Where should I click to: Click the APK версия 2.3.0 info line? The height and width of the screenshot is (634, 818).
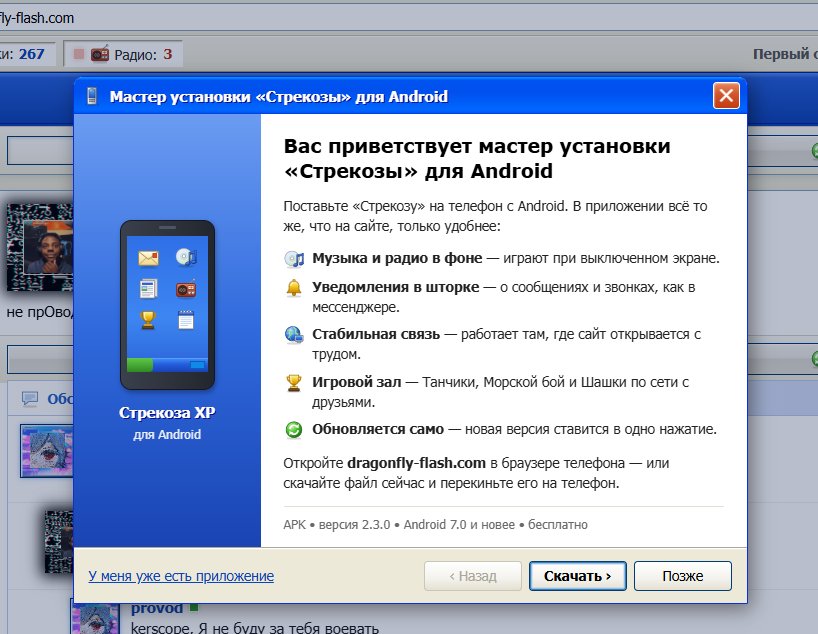[x=435, y=524]
